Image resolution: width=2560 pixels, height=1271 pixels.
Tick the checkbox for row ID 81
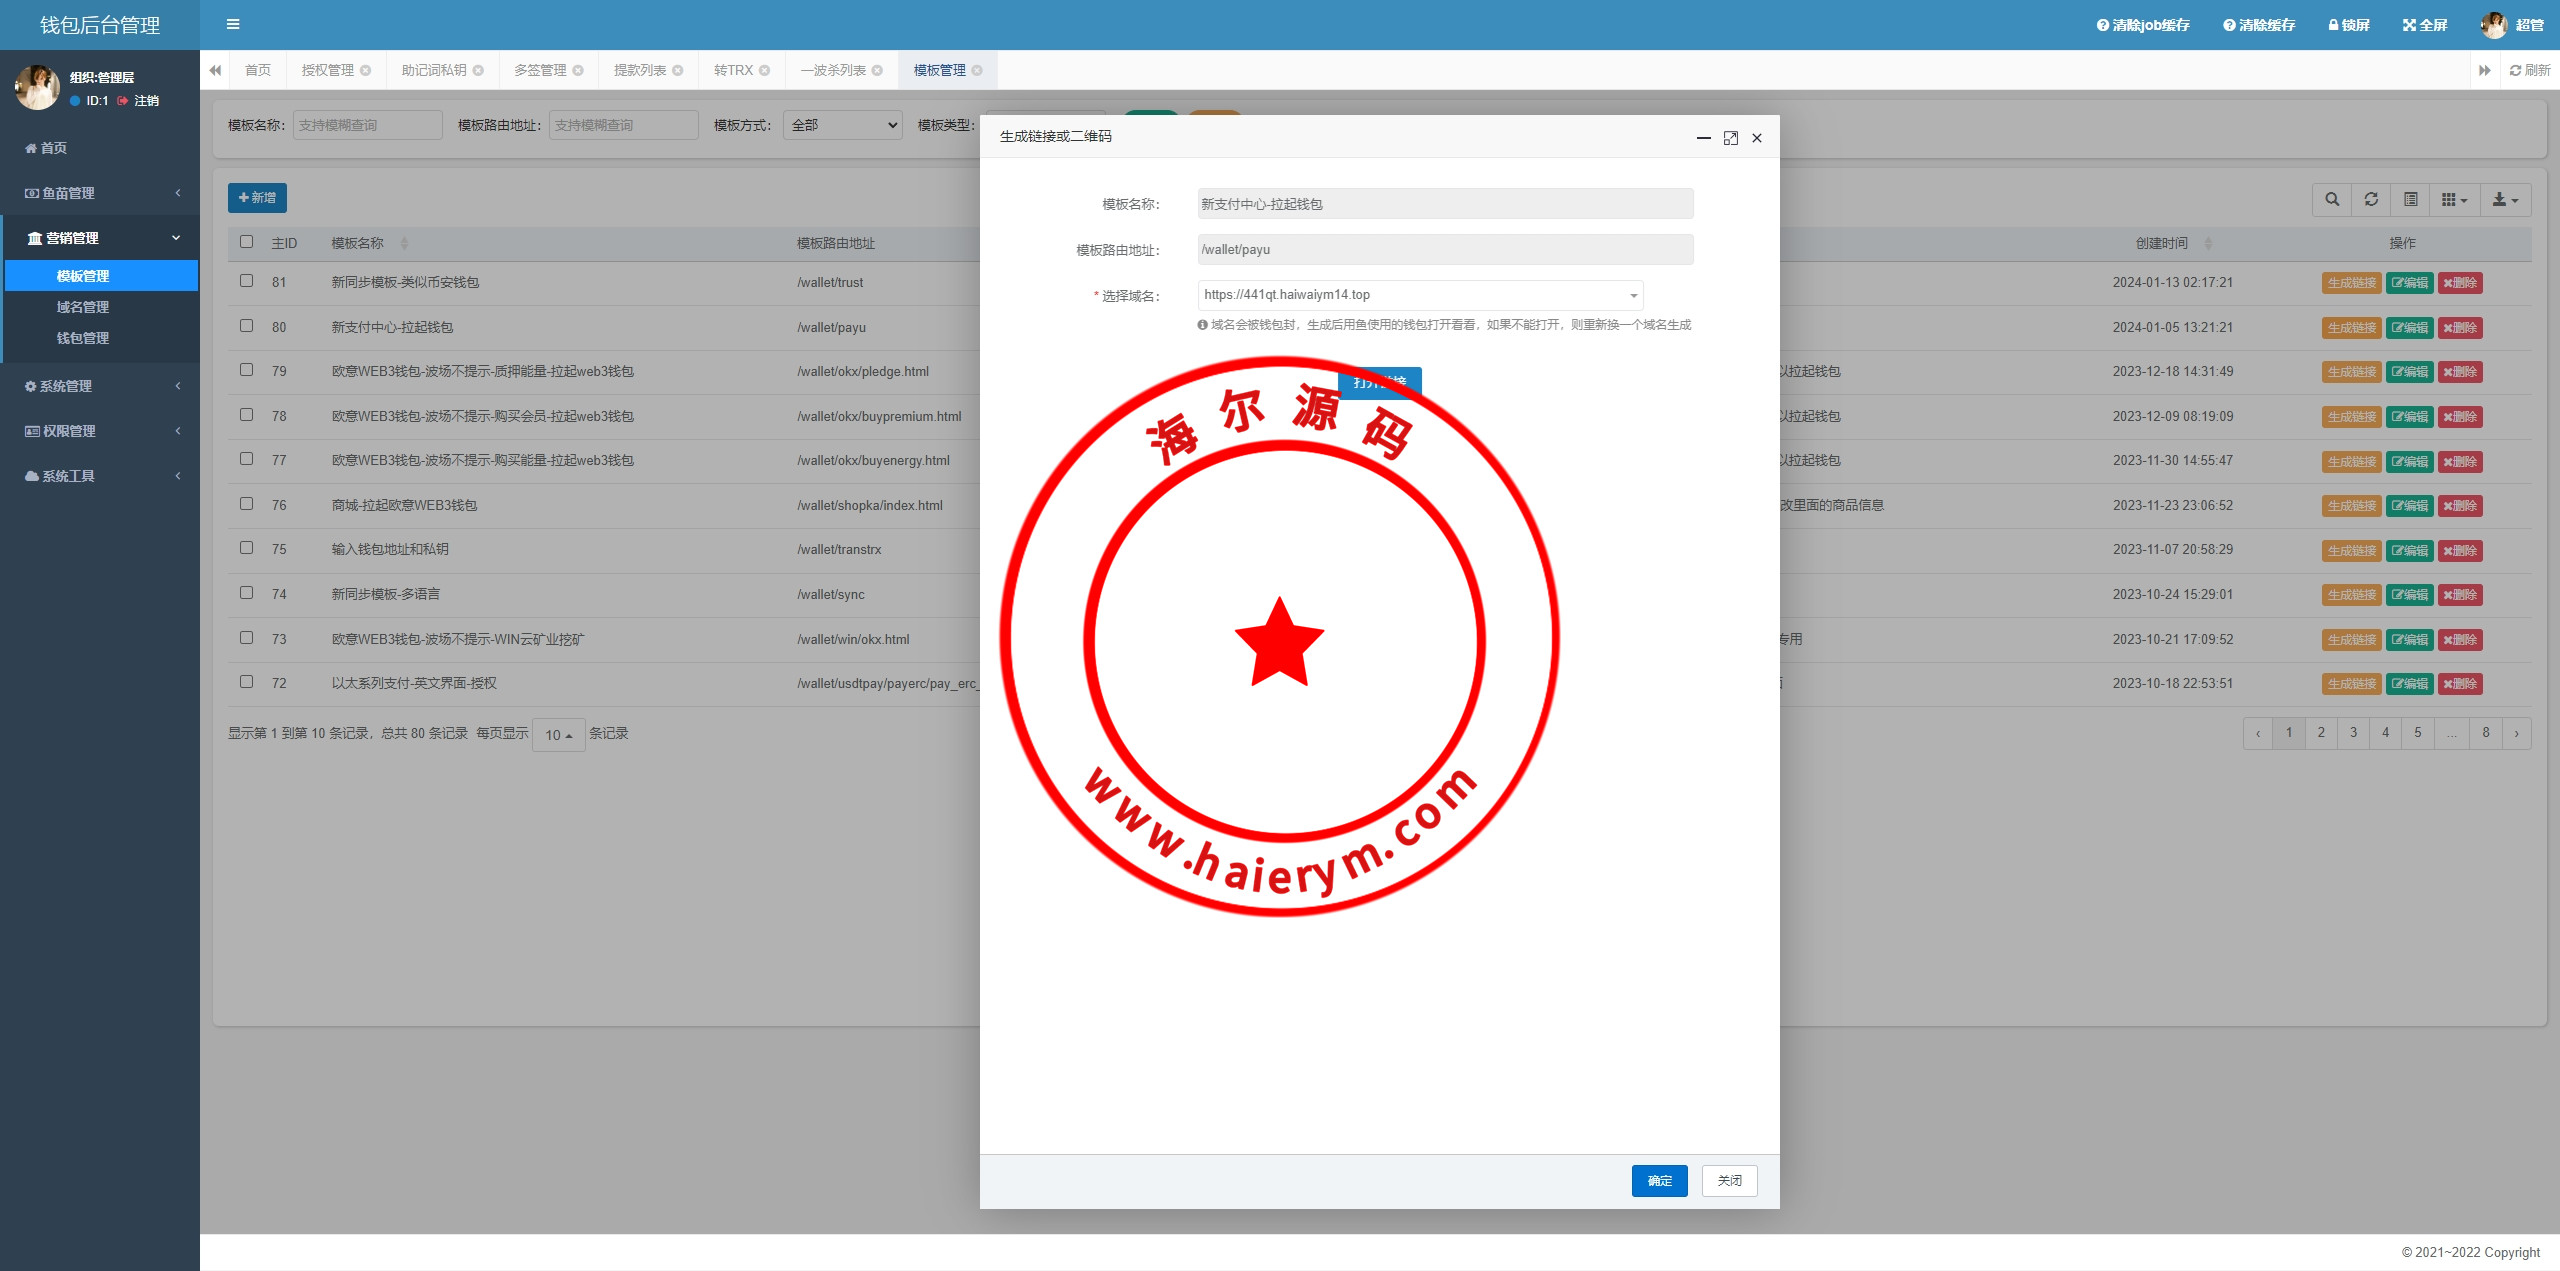click(247, 281)
